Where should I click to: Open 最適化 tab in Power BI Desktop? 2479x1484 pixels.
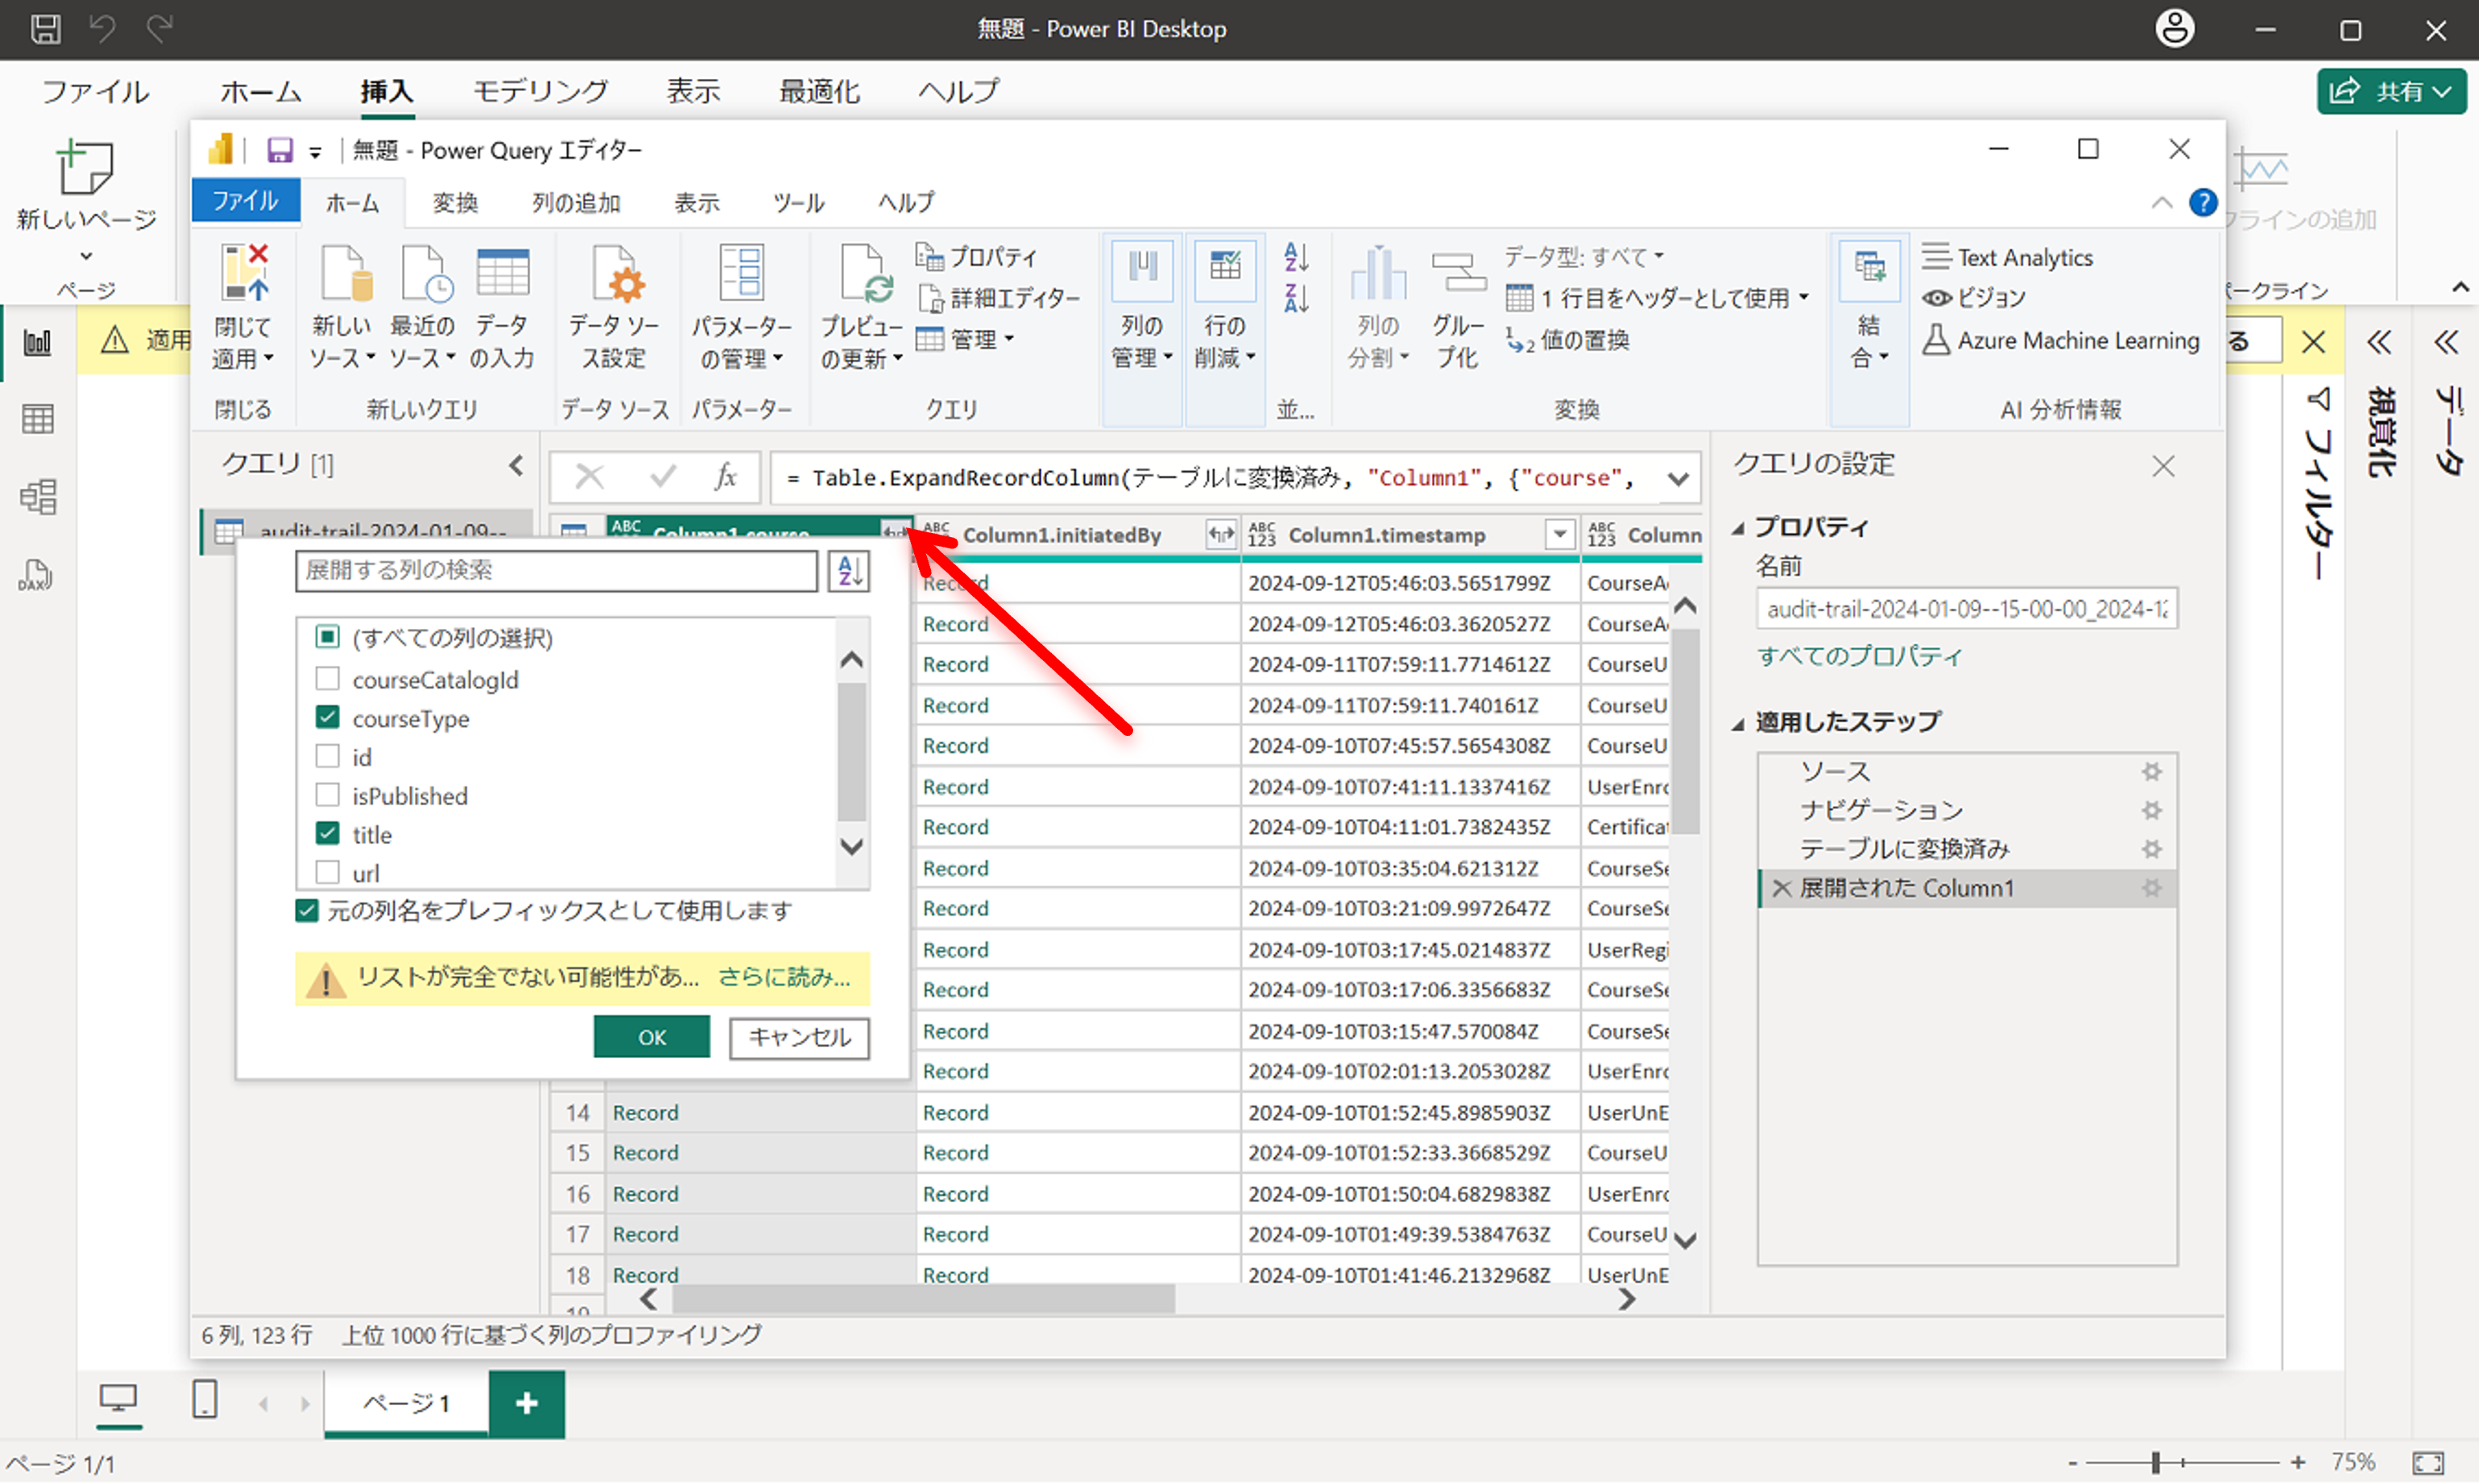[819, 91]
